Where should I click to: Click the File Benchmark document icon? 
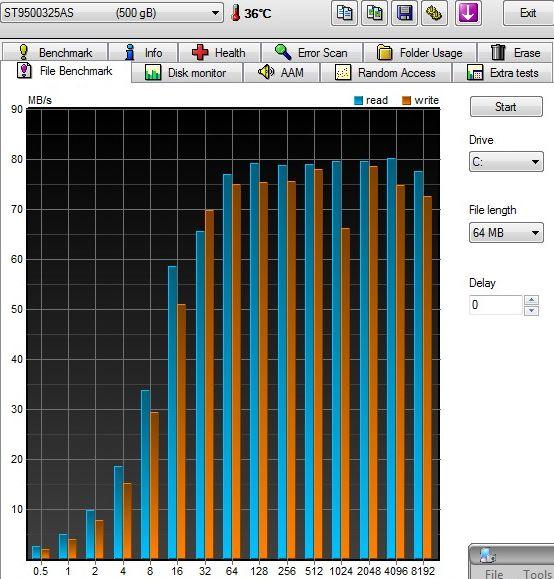point(24,70)
